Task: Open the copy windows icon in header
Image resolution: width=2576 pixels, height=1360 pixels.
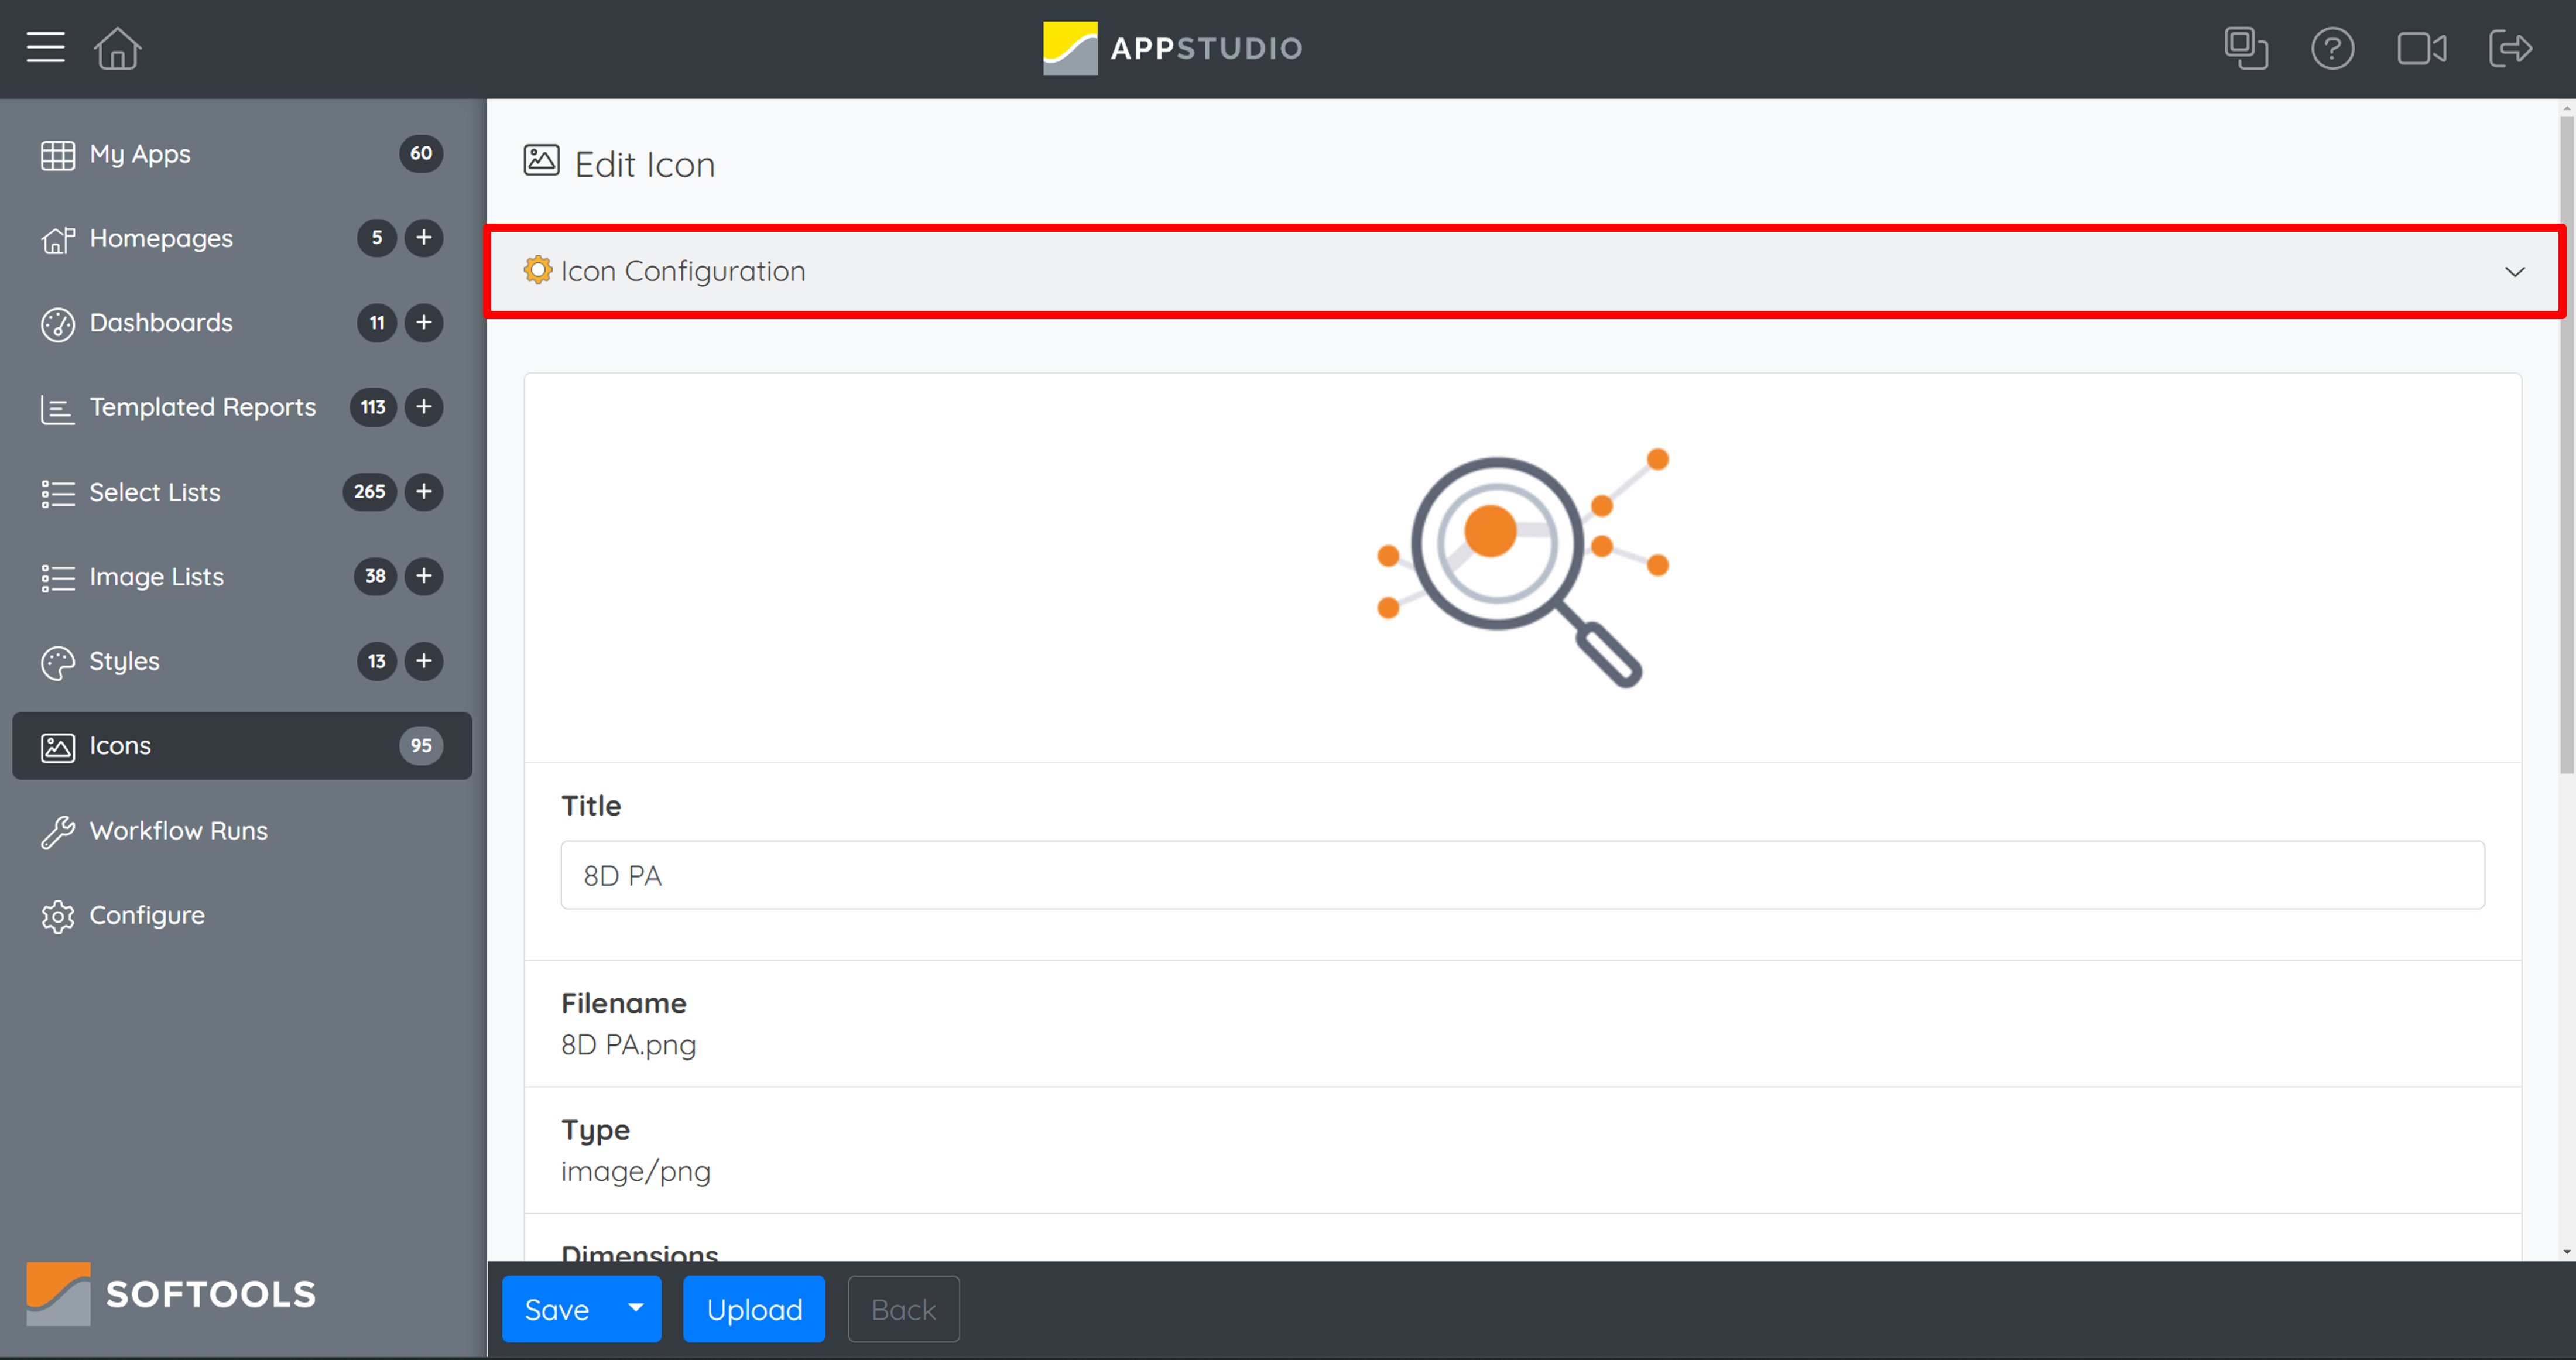Action: click(2245, 48)
